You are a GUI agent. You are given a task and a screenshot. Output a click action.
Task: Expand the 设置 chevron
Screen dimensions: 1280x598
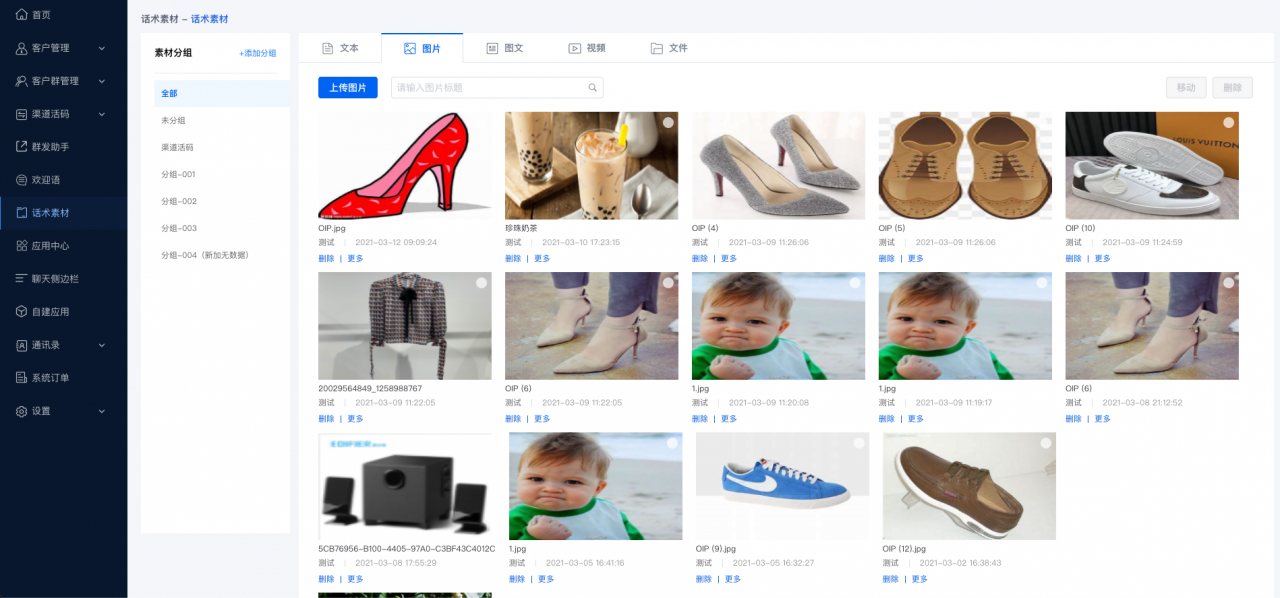tap(102, 411)
